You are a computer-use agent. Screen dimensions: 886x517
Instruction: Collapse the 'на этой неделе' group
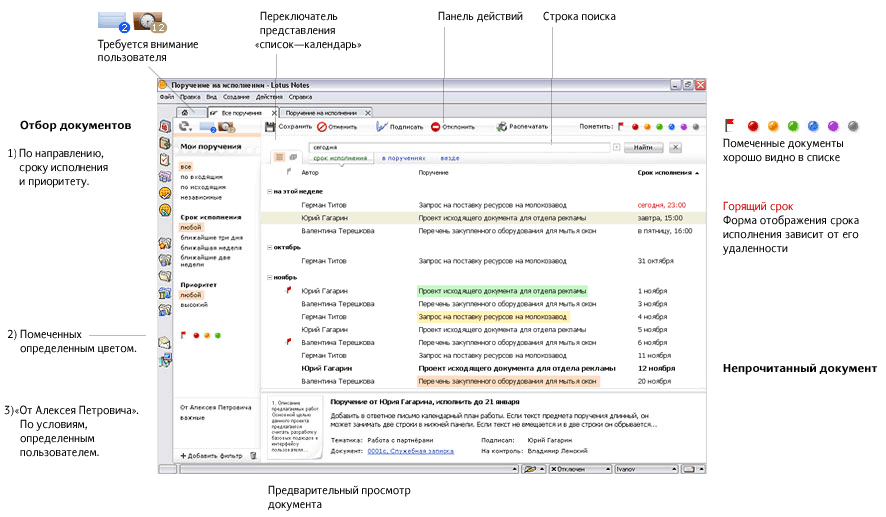coord(270,191)
